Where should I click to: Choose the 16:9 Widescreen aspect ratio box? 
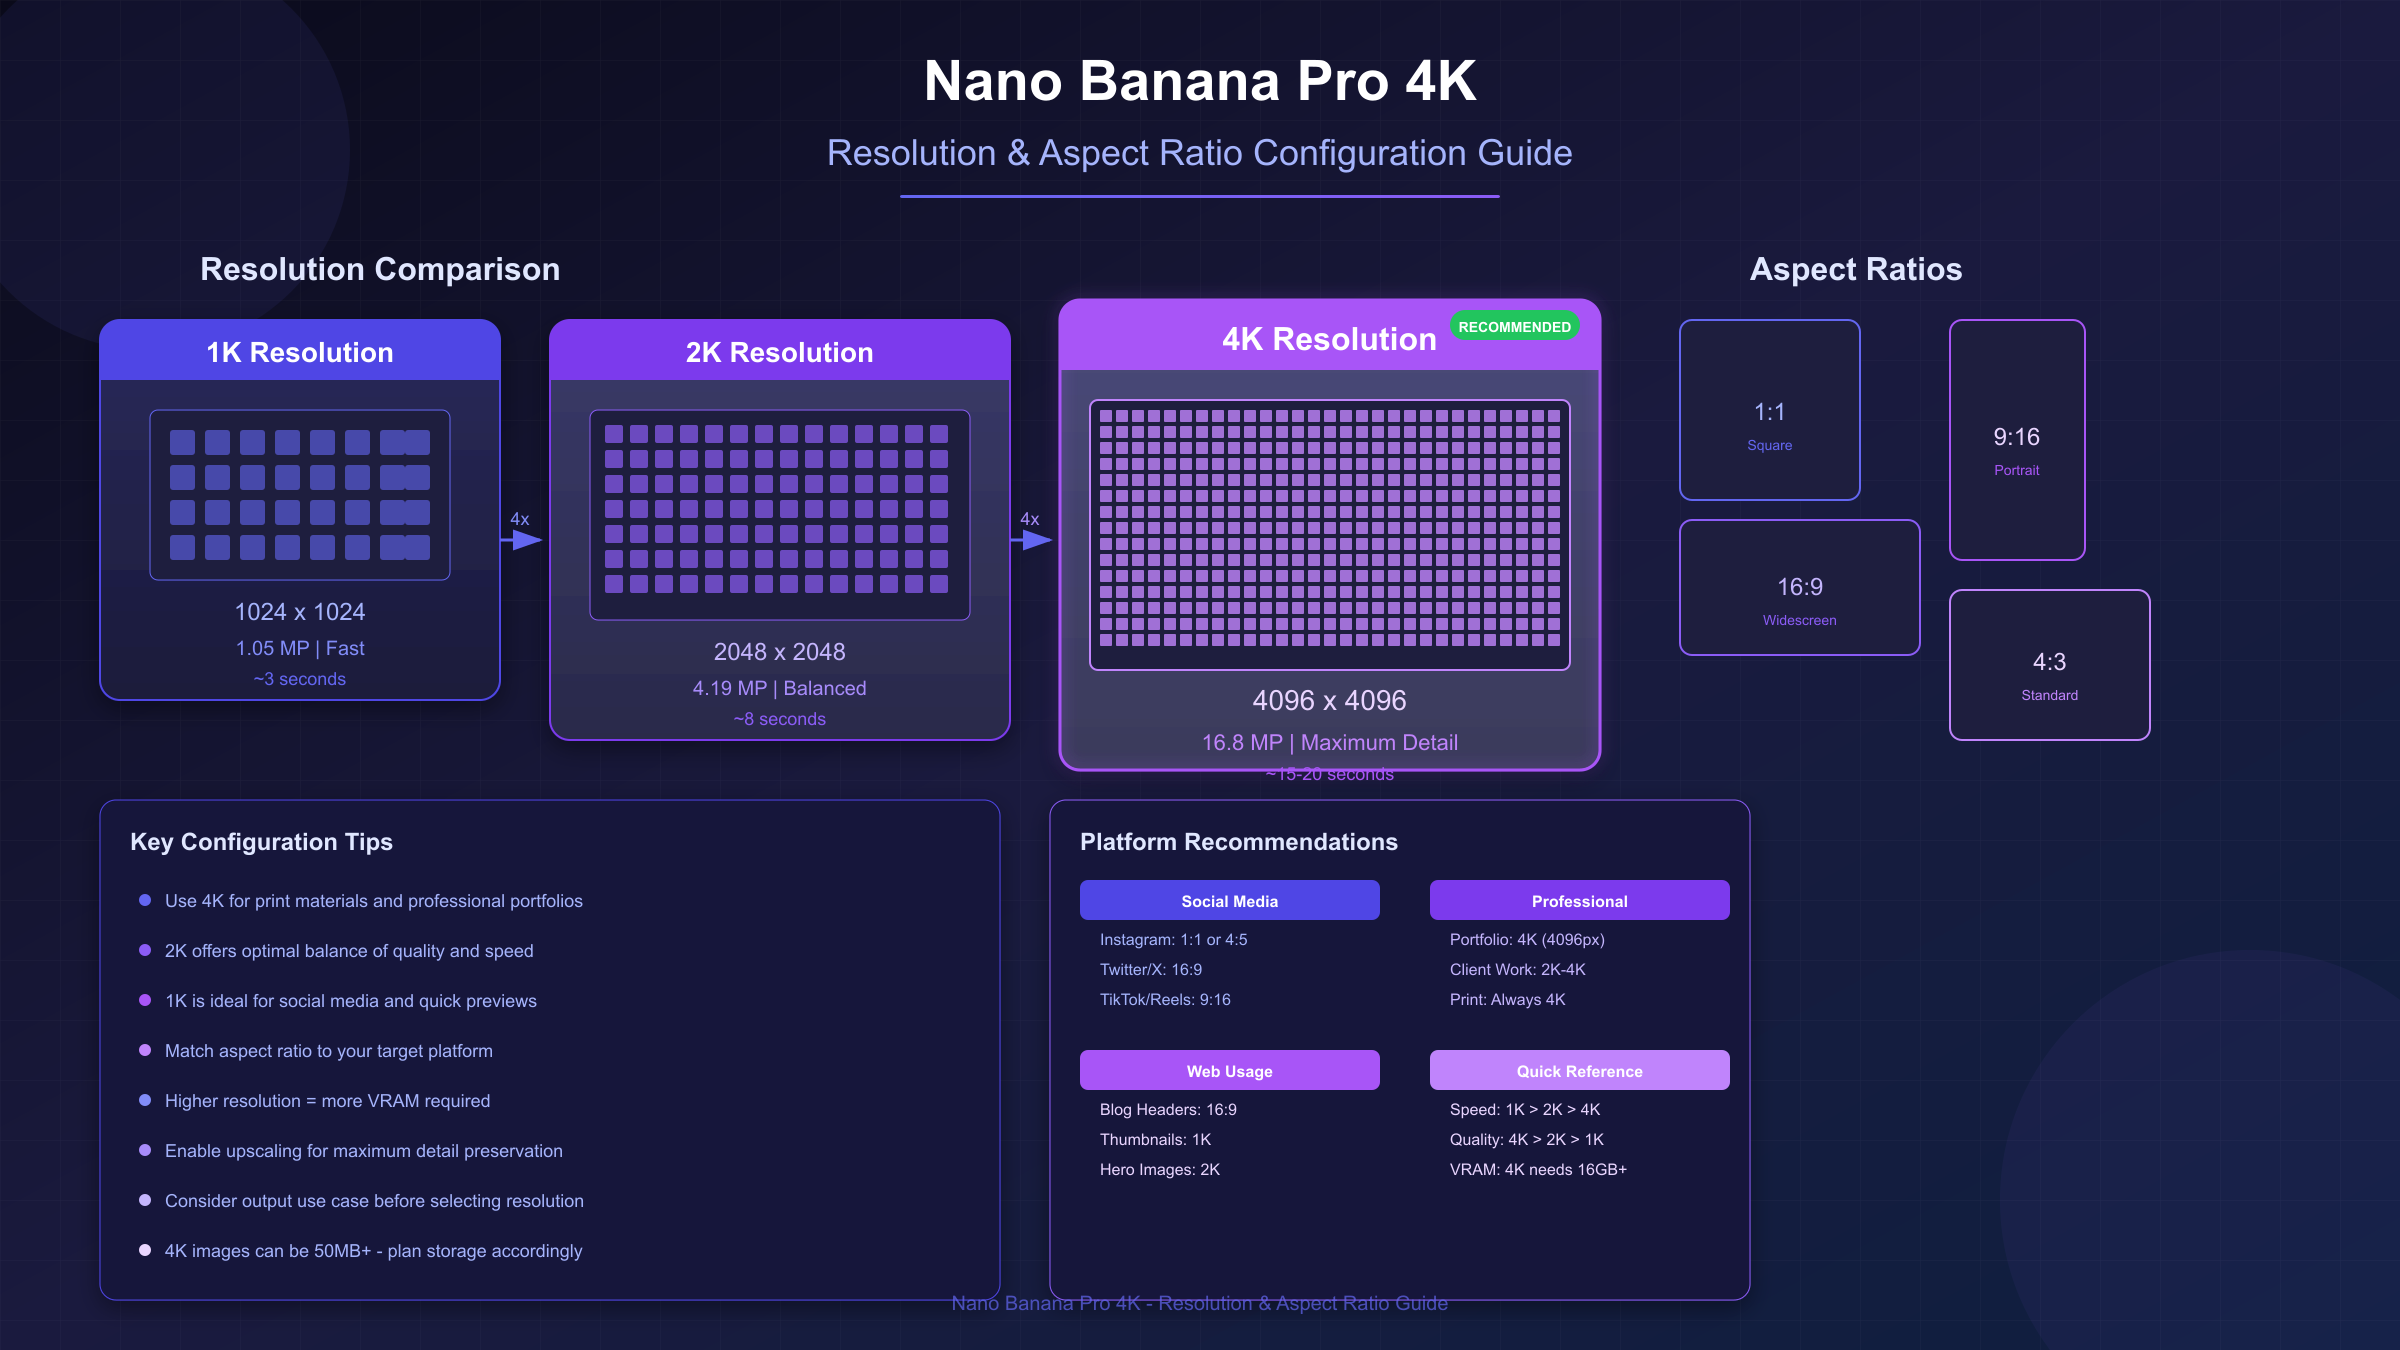tap(1799, 588)
